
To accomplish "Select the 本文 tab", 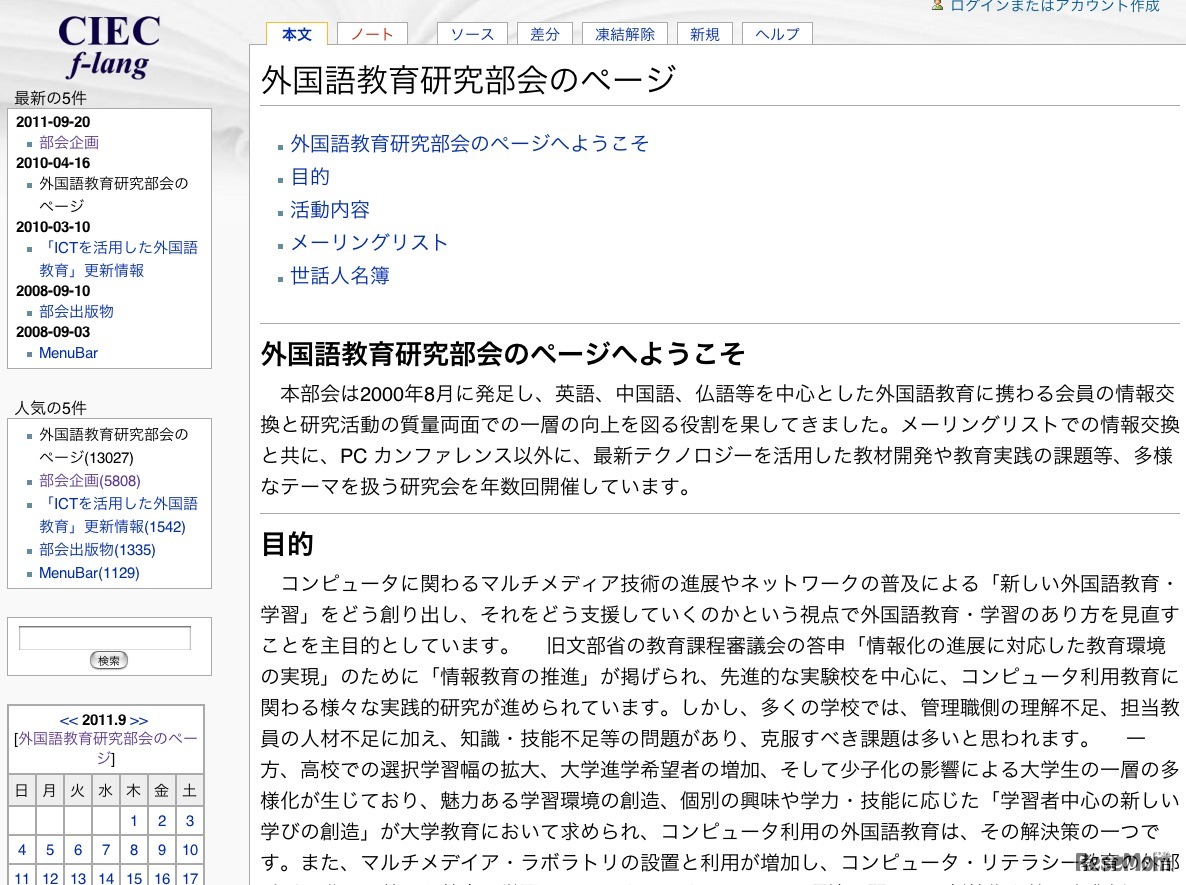I will point(296,33).
